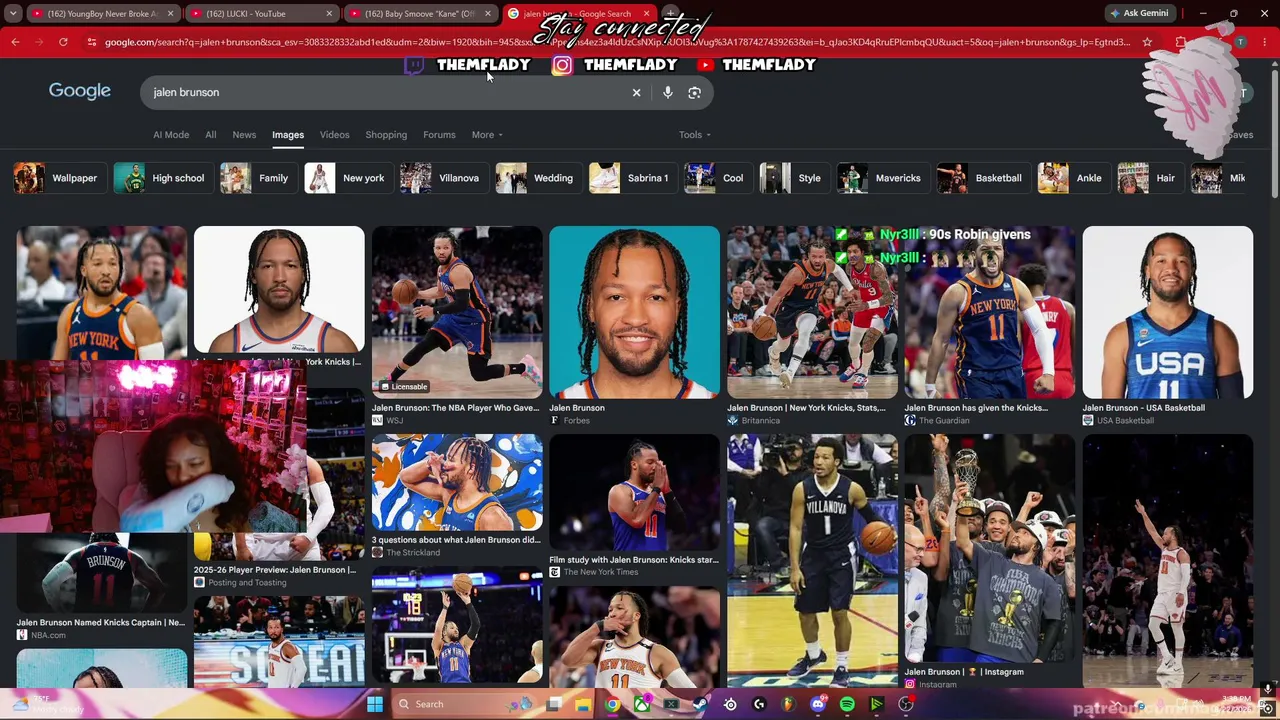
Task: Filter images by Ankle chip
Action: click(1072, 178)
